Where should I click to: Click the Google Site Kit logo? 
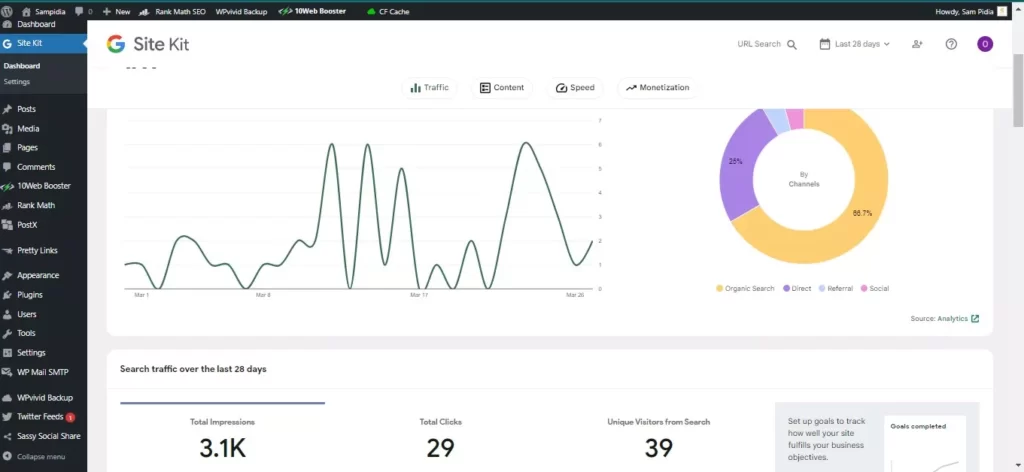[x=148, y=44]
